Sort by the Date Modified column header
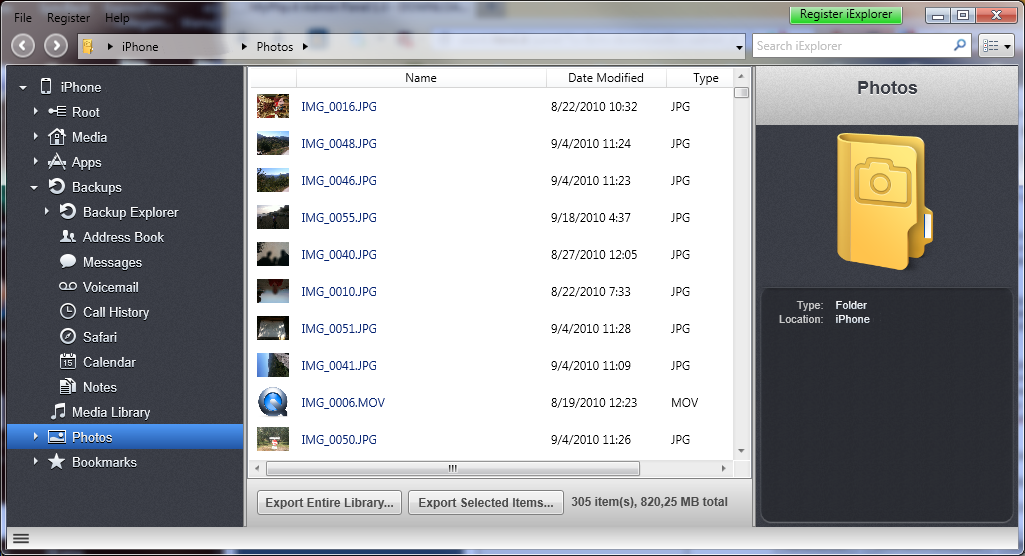The width and height of the screenshot is (1025, 556). pyautogui.click(x=606, y=78)
